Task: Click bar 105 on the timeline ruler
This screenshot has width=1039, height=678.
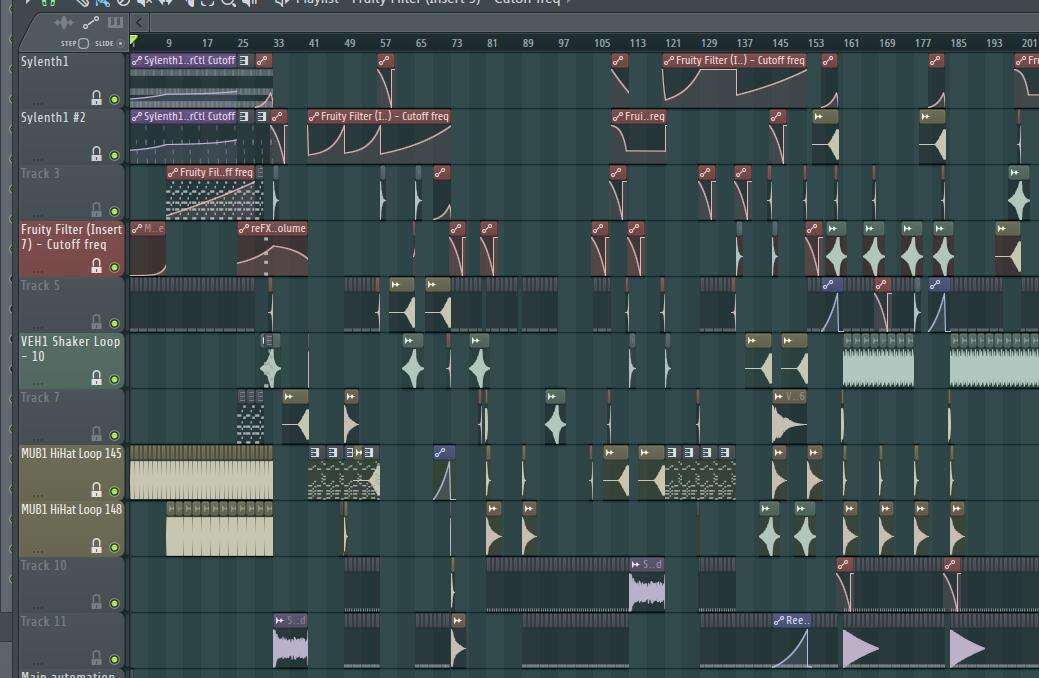Action: 602,43
